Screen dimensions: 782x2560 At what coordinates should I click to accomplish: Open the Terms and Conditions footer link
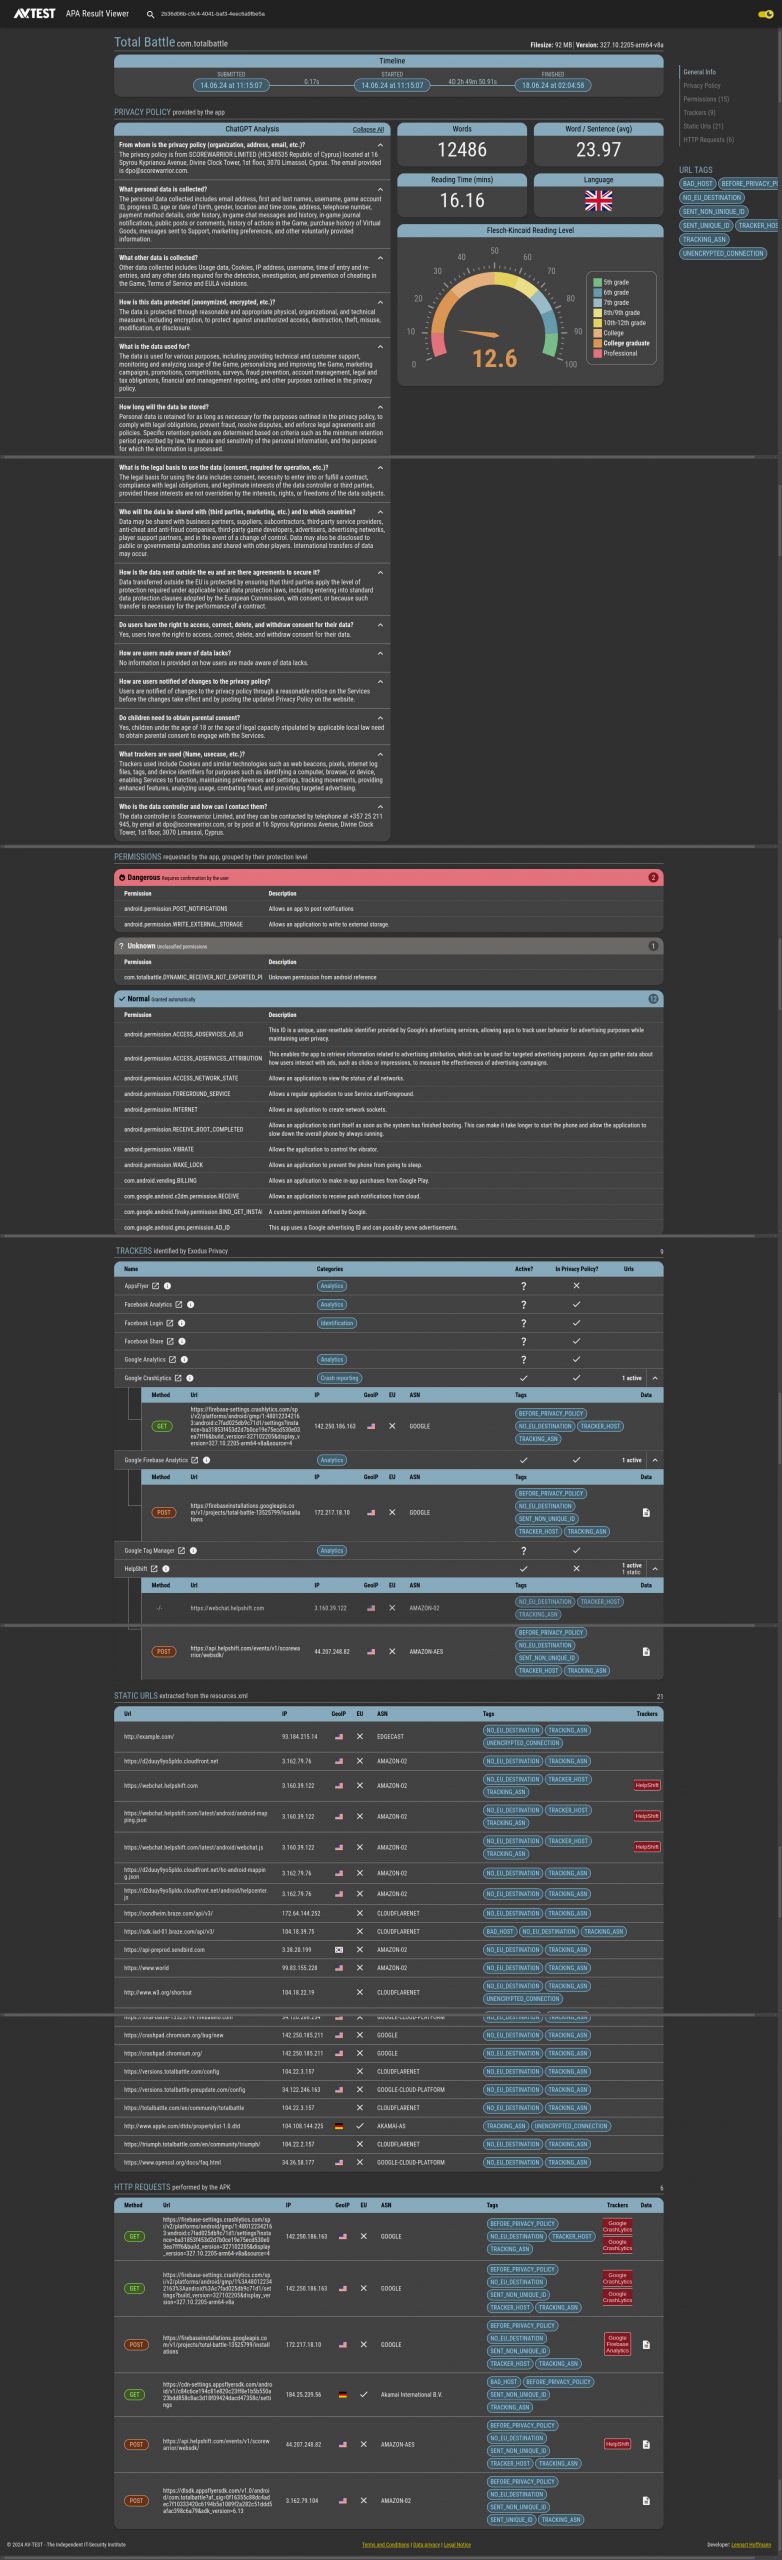(x=386, y=2545)
